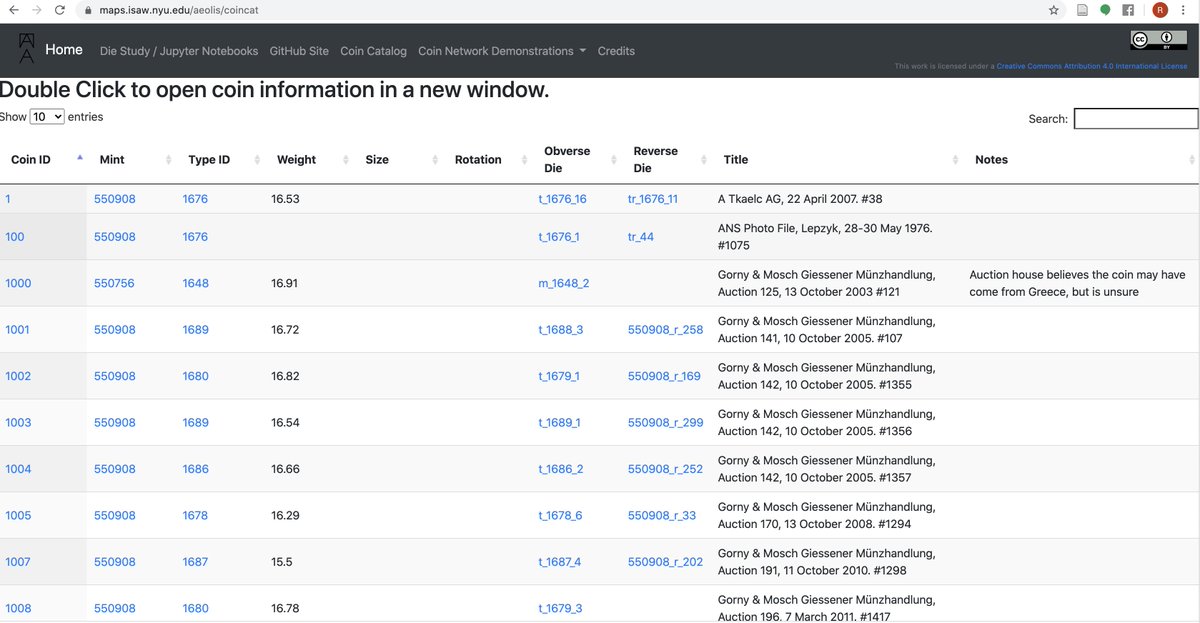Viewport: 1200px width, 623px height.
Task: Expand Coin Network Demonstrations menu
Action: pyautogui.click(x=502, y=51)
